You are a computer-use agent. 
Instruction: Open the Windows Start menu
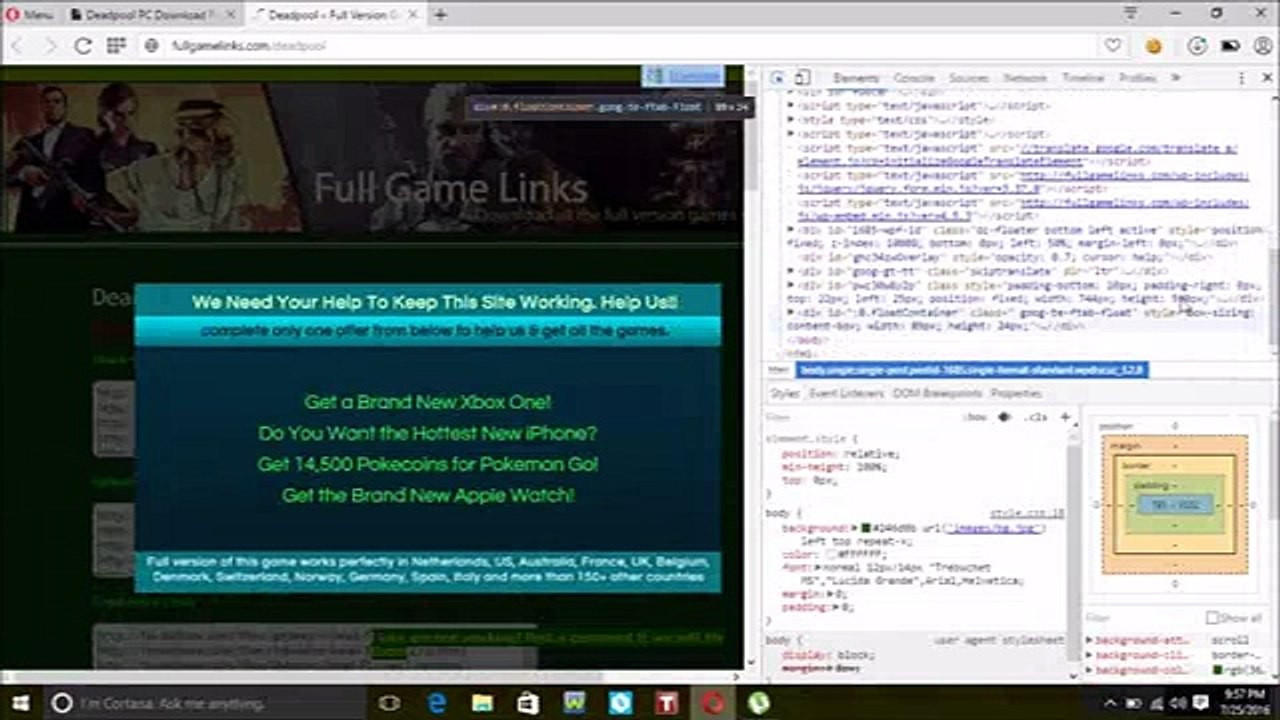[21, 703]
